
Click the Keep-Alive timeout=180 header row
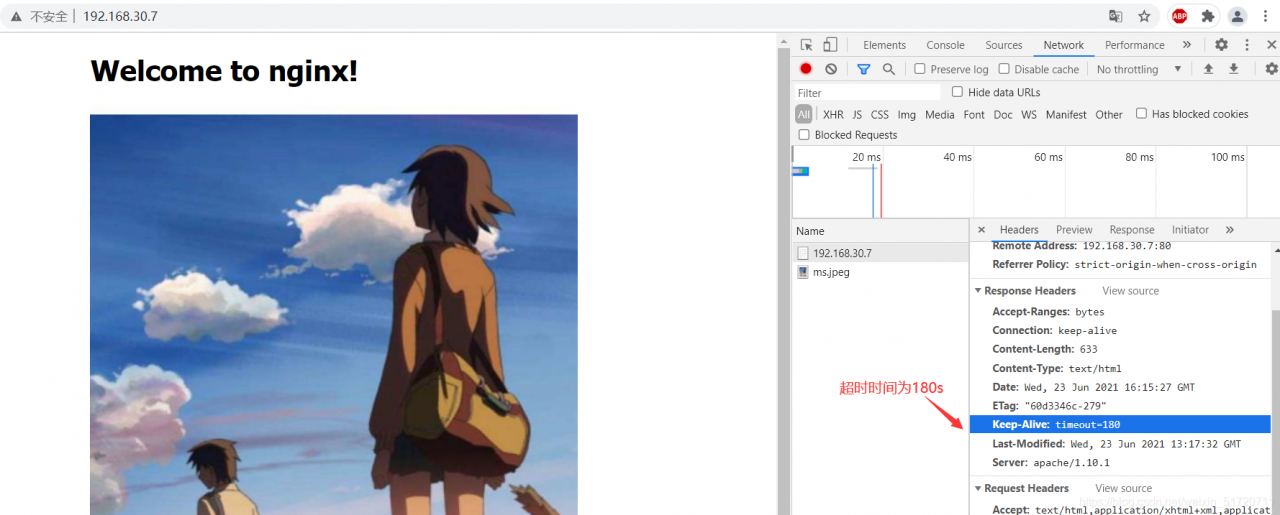(1120, 425)
